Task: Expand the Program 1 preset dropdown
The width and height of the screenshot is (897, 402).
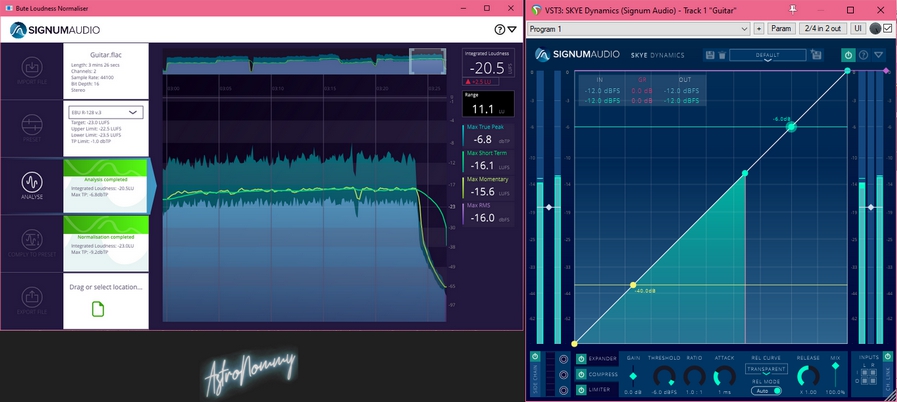Action: pyautogui.click(x=639, y=29)
